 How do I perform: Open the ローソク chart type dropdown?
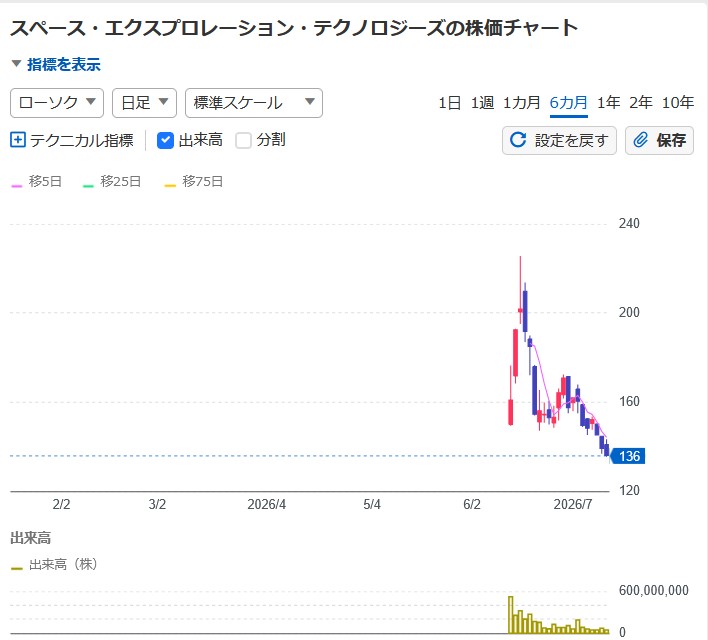[57, 103]
